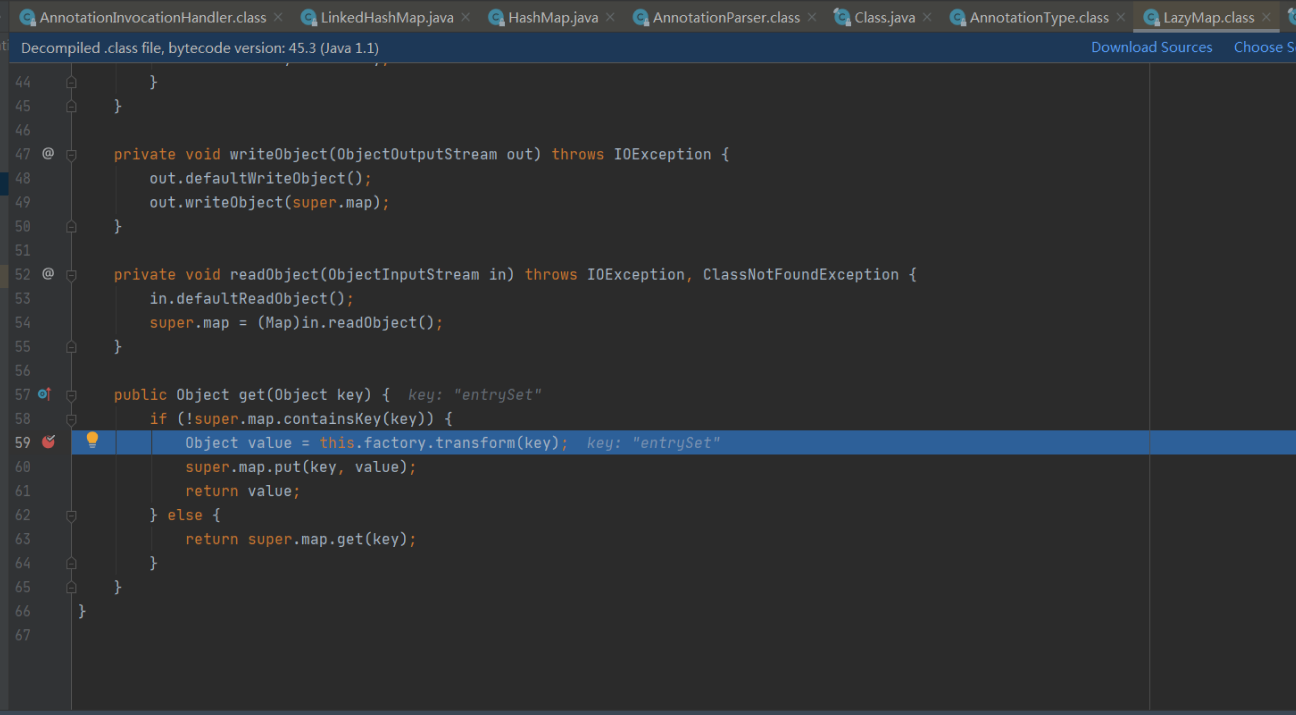Click the fold end marker on line 65
The width and height of the screenshot is (1296, 715).
pyautogui.click(x=71, y=587)
